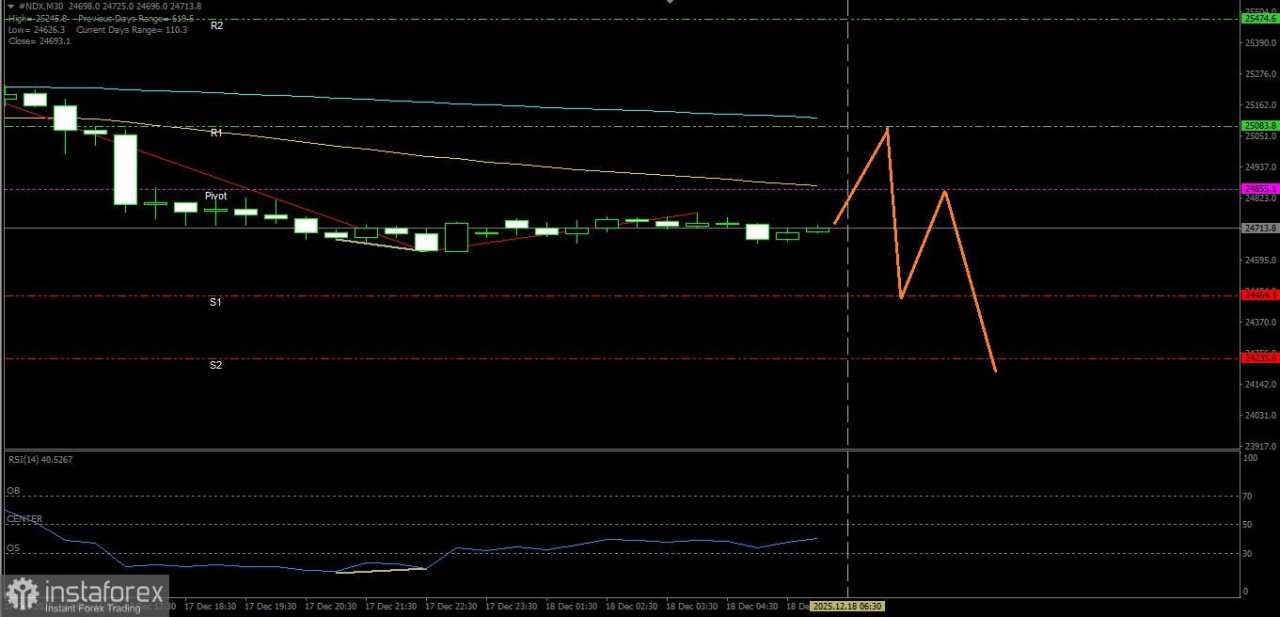The height and width of the screenshot is (617, 1280).
Task: Click the R2 pivot label
Action: [216, 26]
